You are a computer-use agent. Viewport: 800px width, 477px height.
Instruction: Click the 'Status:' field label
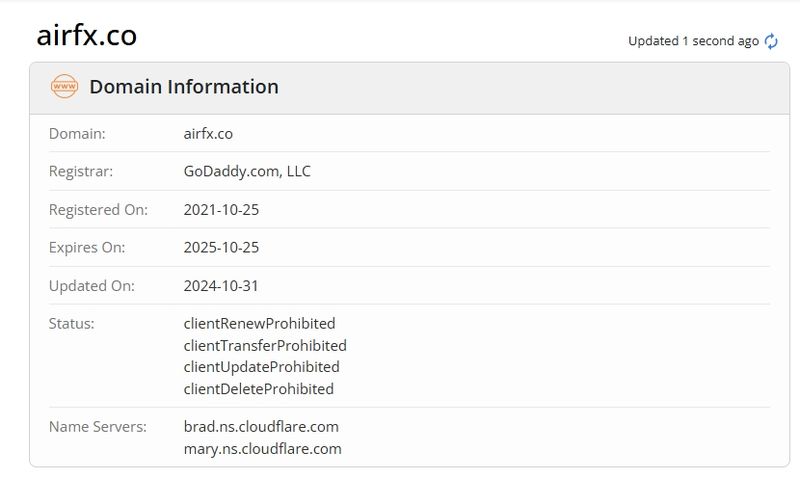click(x=71, y=323)
